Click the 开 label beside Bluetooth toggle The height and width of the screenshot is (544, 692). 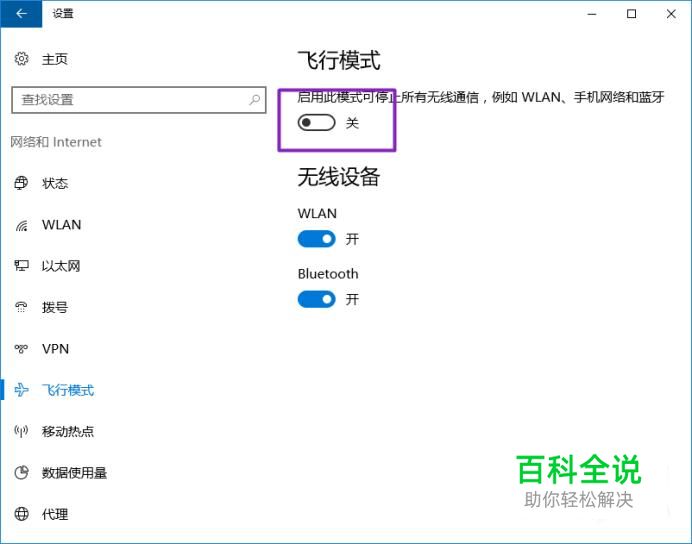tap(352, 300)
